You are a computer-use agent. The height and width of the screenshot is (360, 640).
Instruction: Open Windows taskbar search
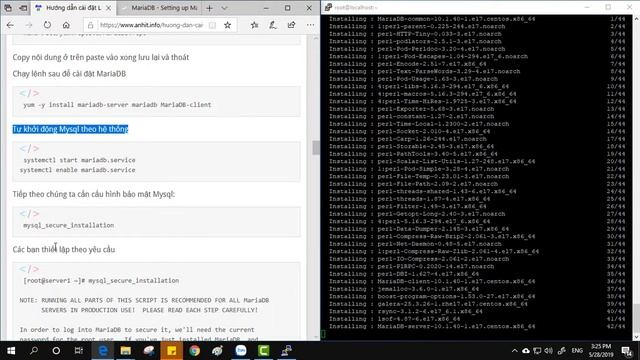tap(34, 351)
